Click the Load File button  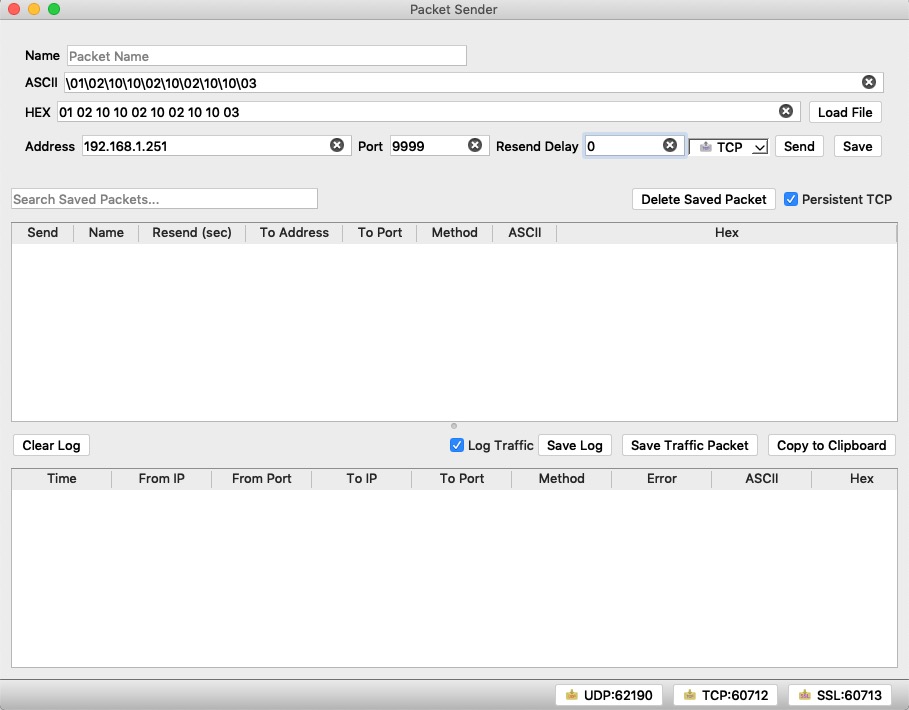pos(845,112)
